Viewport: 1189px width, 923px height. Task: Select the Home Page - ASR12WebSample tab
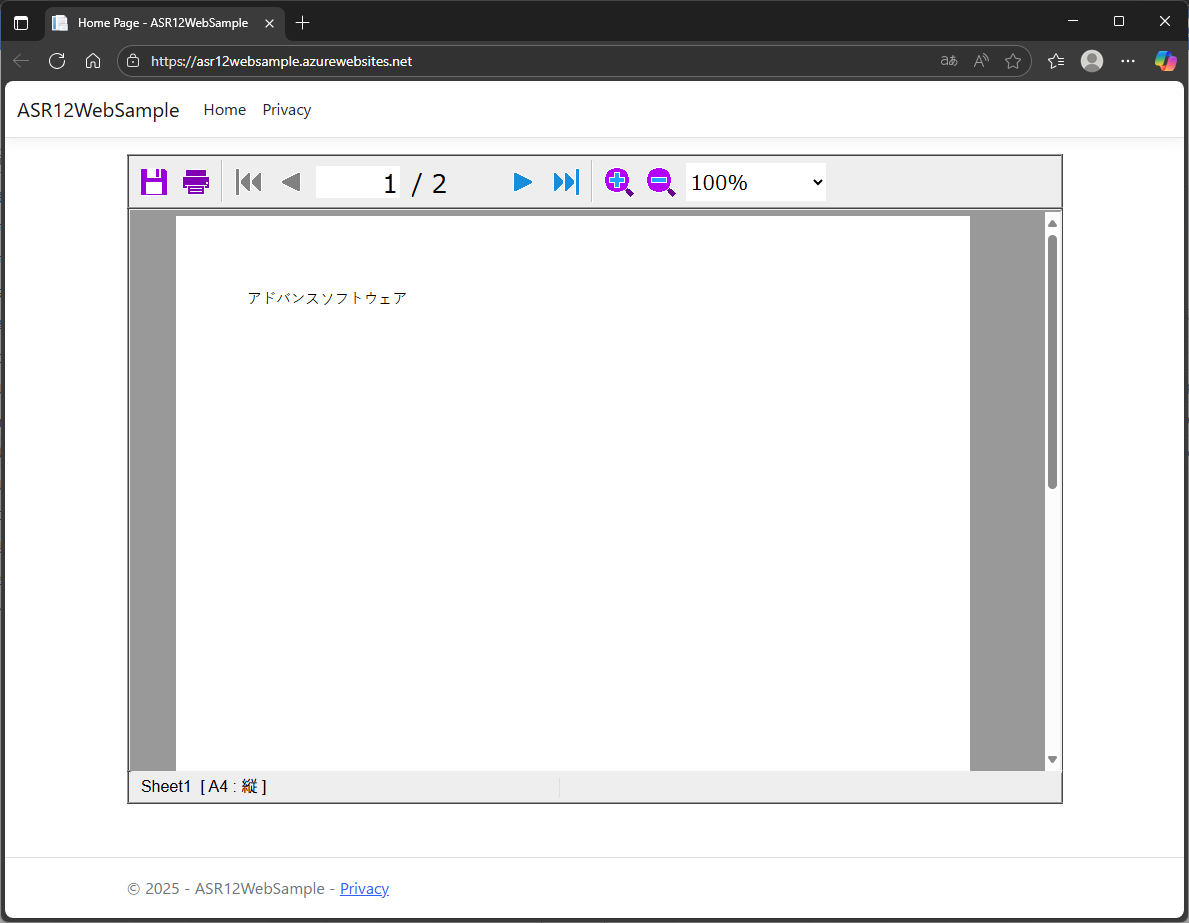(165, 23)
